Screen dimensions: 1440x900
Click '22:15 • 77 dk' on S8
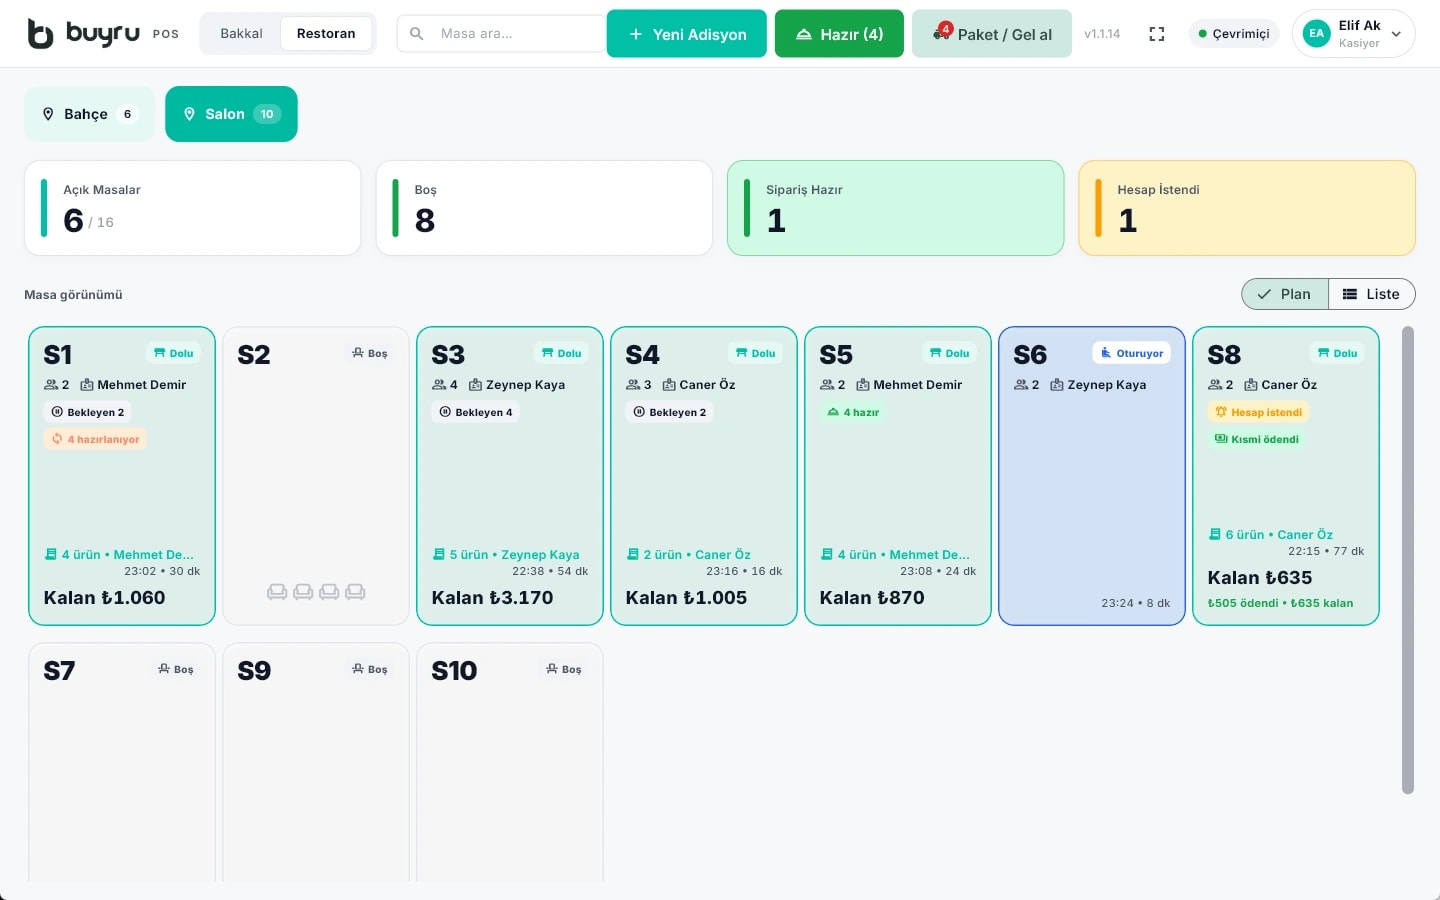(1326, 551)
